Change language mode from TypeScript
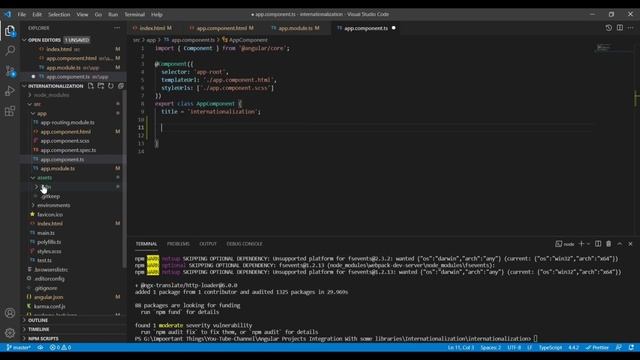Viewport: 640px width, 360px height. (x=550, y=348)
